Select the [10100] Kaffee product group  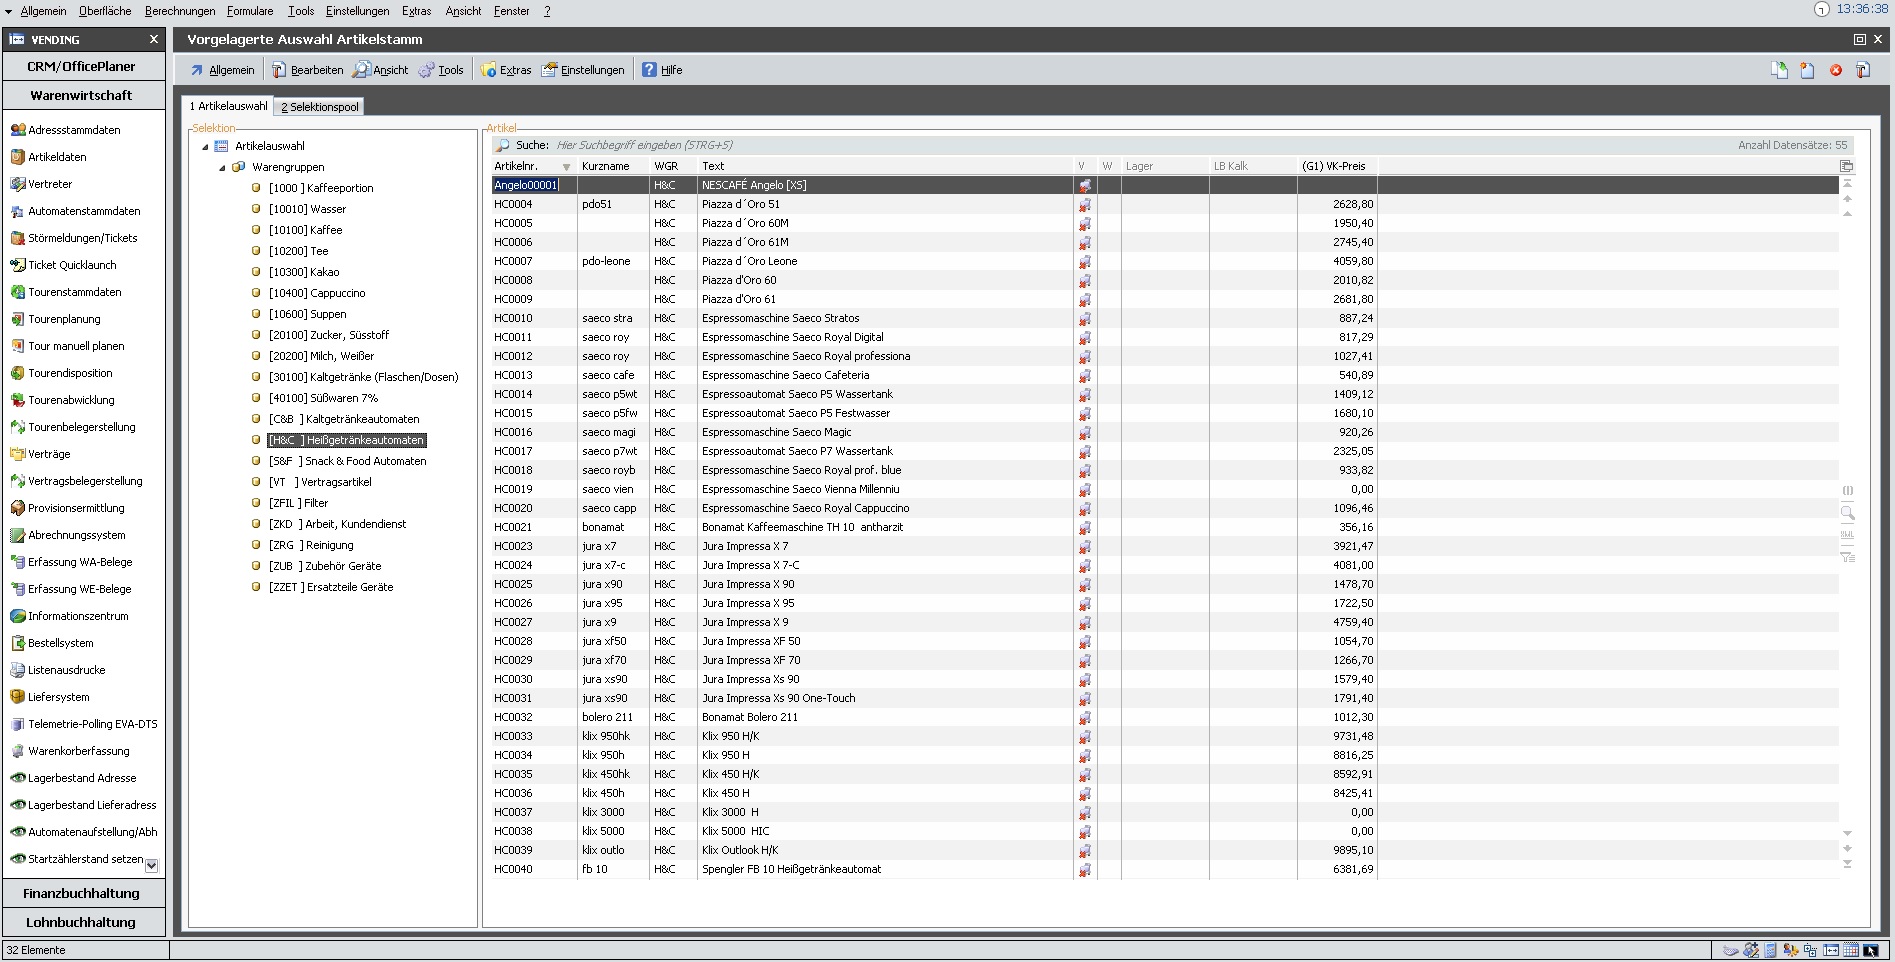pos(305,230)
